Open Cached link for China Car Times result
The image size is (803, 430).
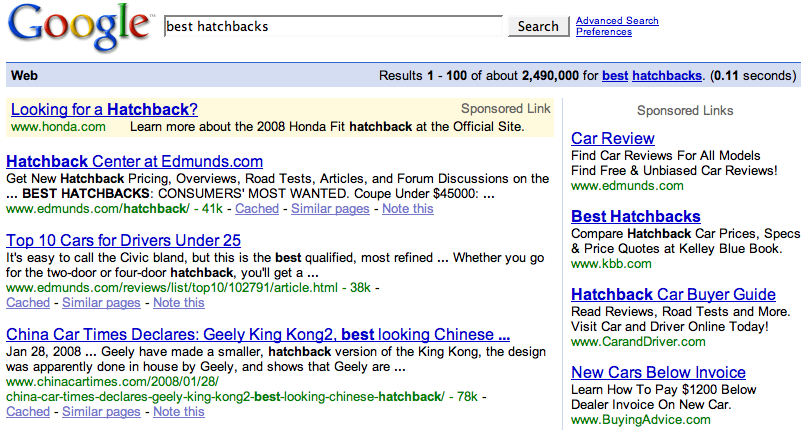[x=28, y=412]
